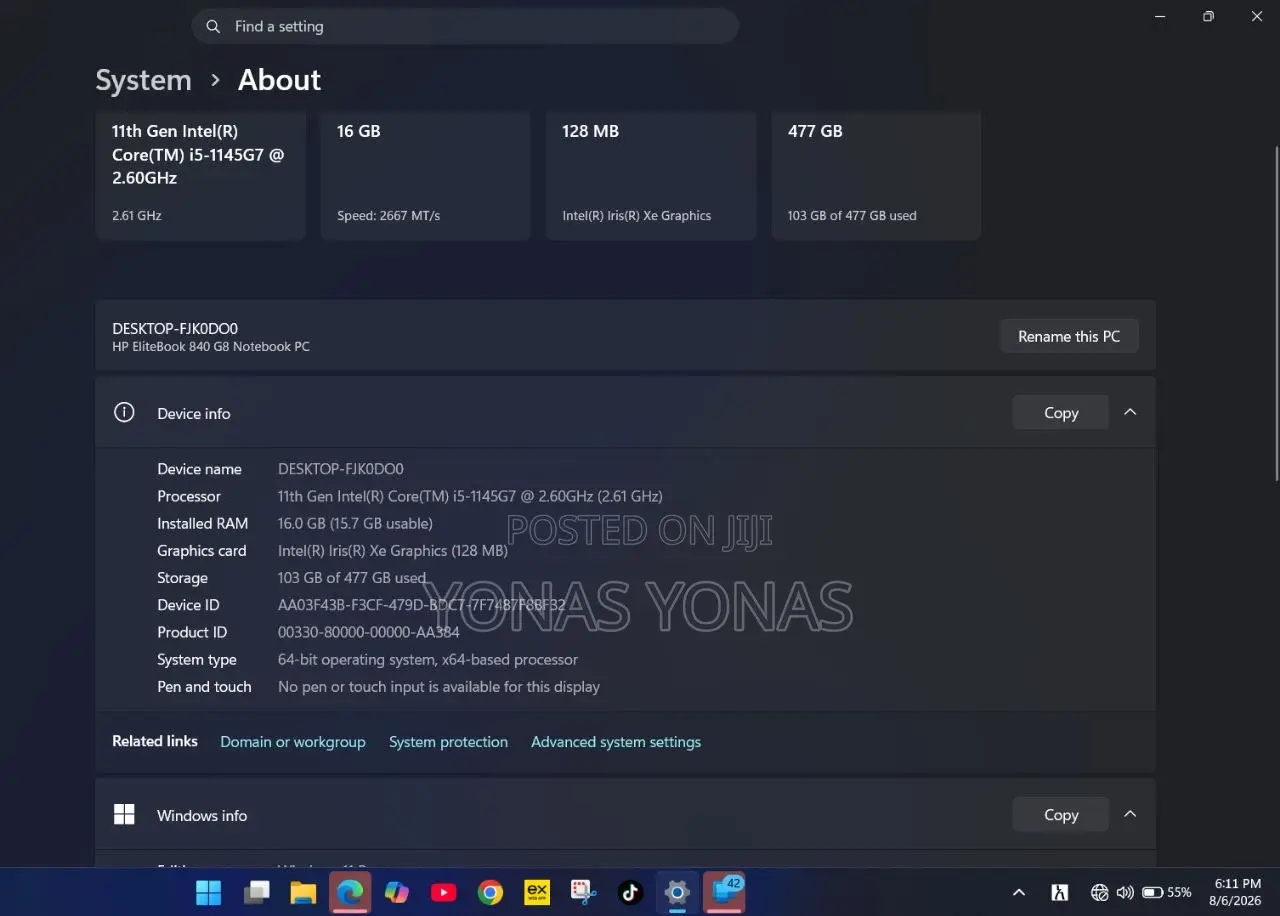Image resolution: width=1280 pixels, height=916 pixels.
Task: Click the Windows logo beside Windows info
Action: tap(124, 815)
